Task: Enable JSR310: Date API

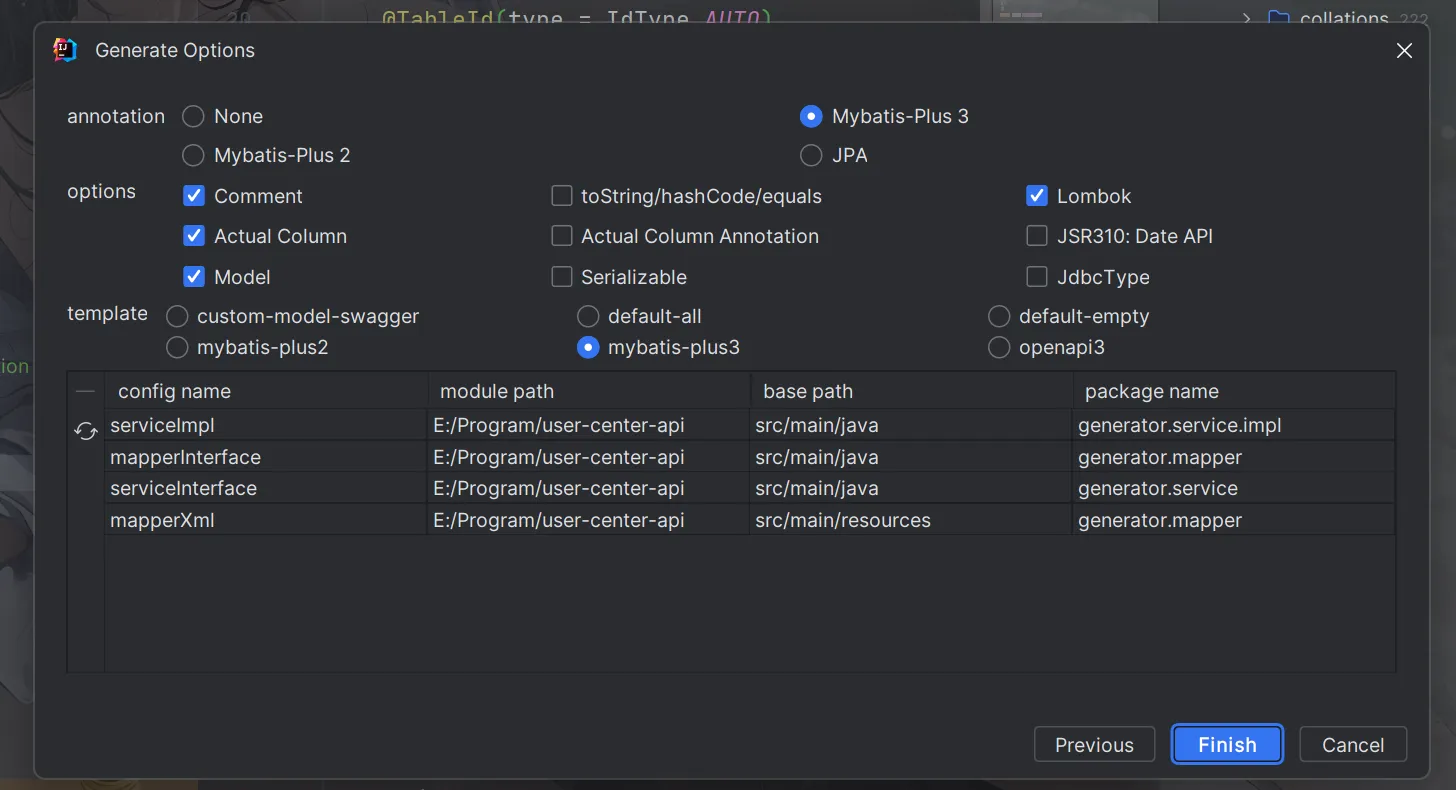Action: tap(1037, 236)
